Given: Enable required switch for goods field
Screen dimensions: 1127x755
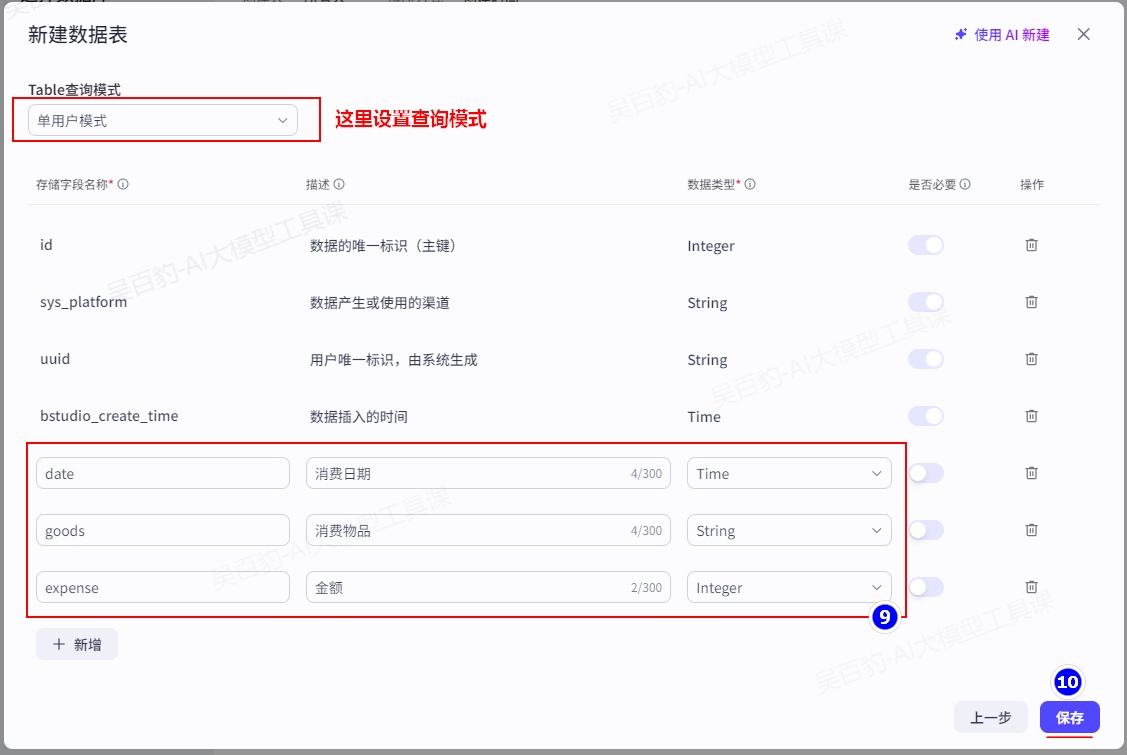Looking at the screenshot, I should (925, 530).
